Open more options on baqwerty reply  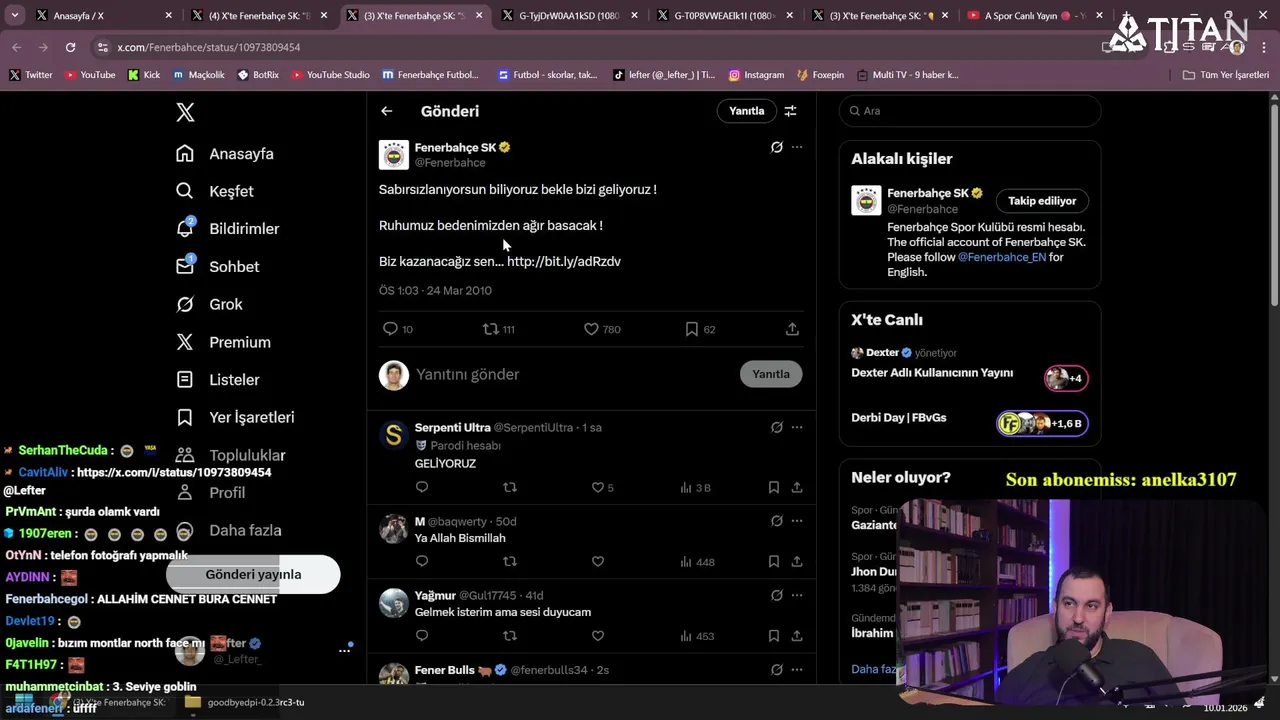click(x=797, y=521)
